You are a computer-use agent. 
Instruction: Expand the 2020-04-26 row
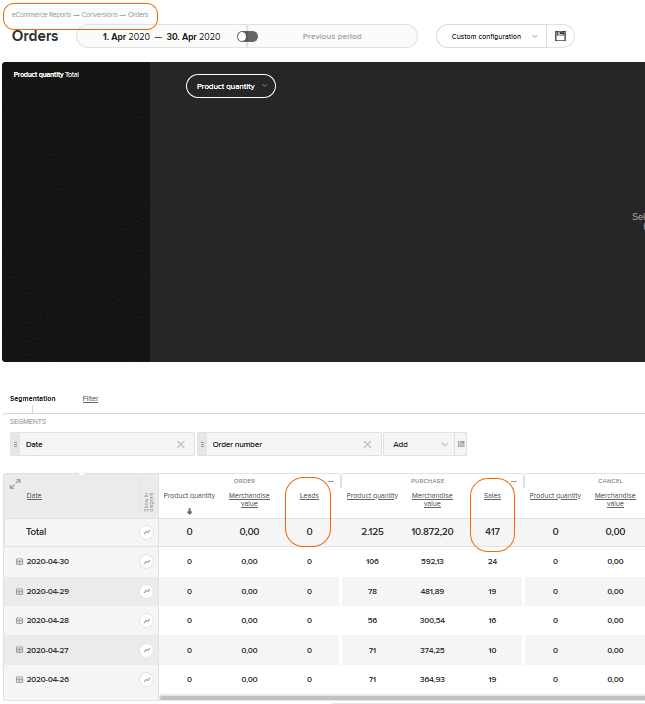pyautogui.click(x=19, y=680)
